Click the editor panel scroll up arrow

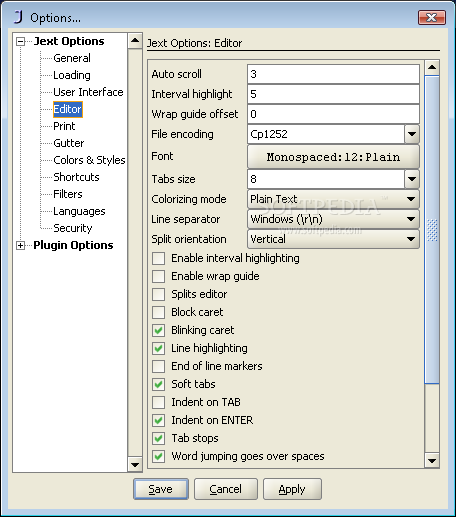pyautogui.click(x=432, y=68)
